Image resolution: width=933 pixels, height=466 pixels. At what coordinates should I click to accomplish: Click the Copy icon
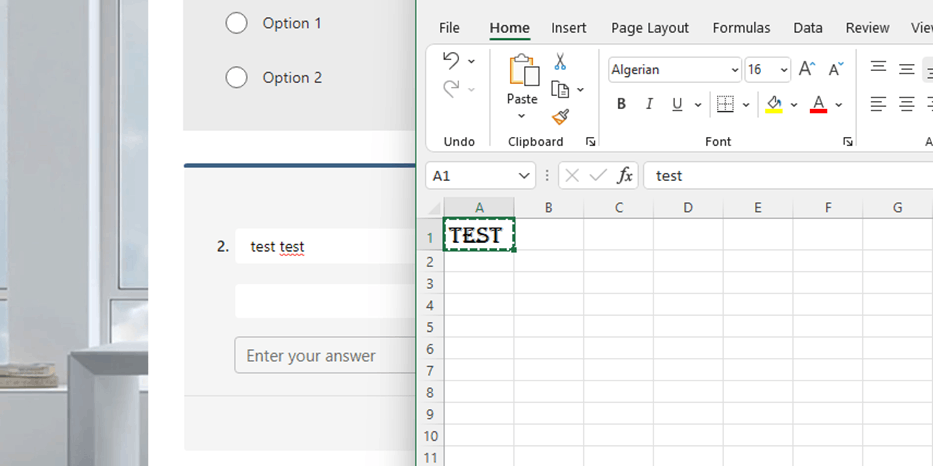coord(560,89)
